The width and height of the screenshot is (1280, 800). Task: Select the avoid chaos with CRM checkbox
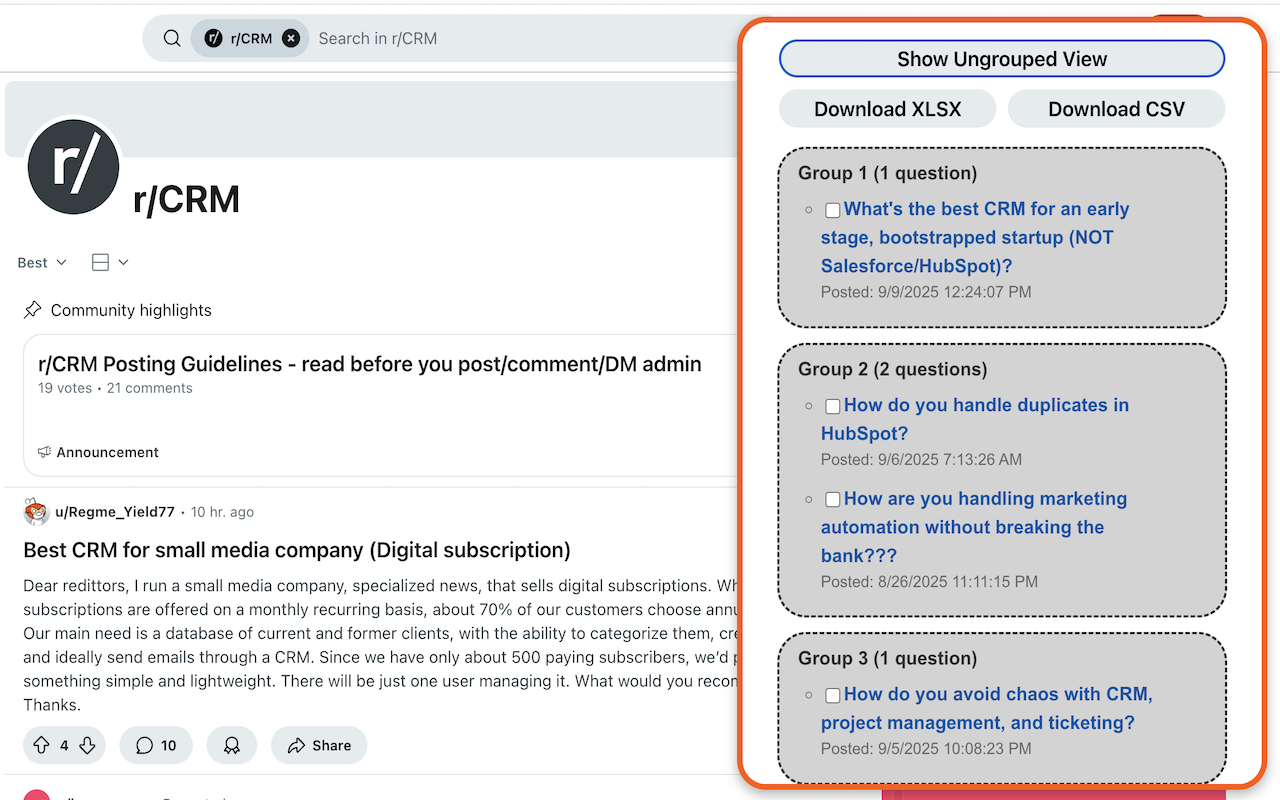coord(832,695)
